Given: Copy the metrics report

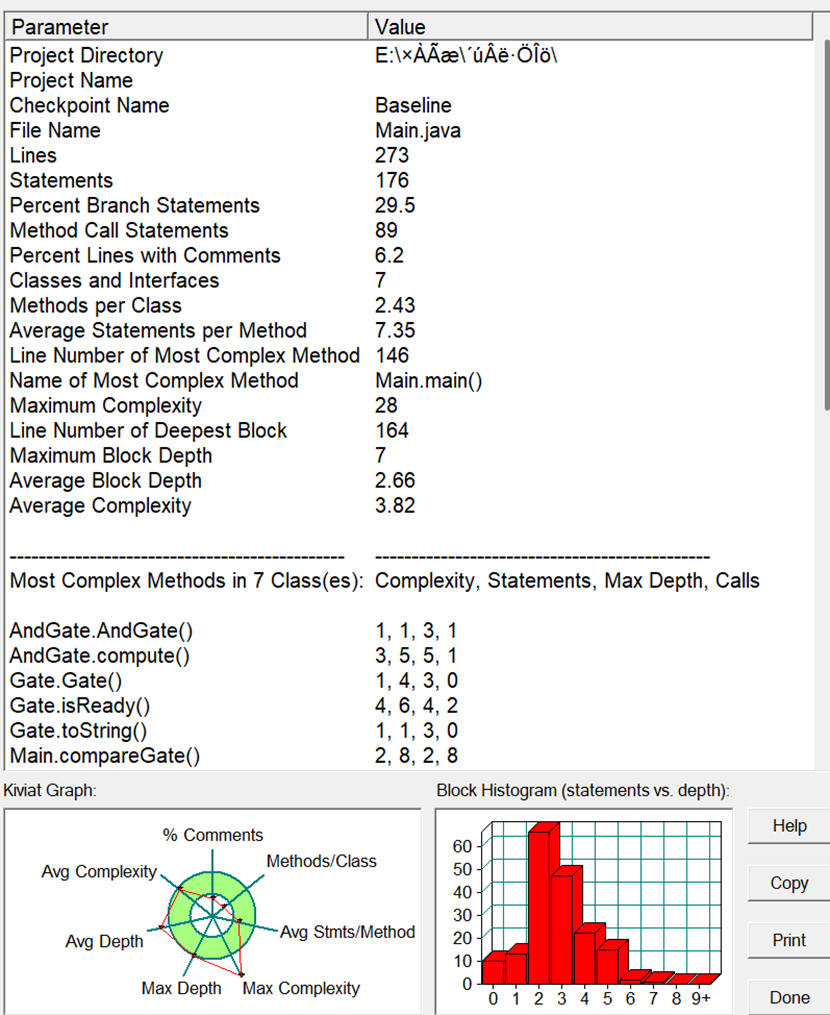Looking at the screenshot, I should click(789, 883).
